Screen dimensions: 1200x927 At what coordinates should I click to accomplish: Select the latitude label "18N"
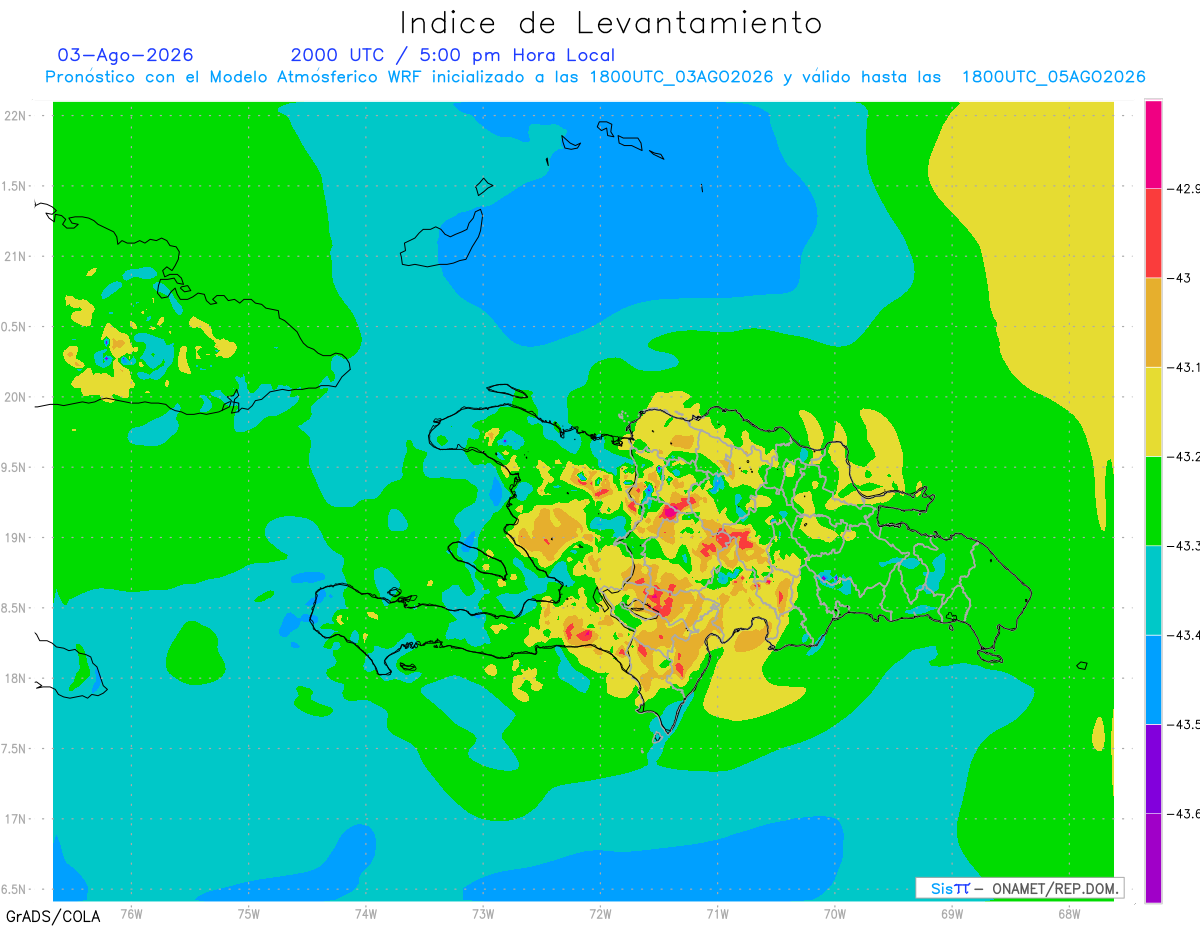(17, 679)
